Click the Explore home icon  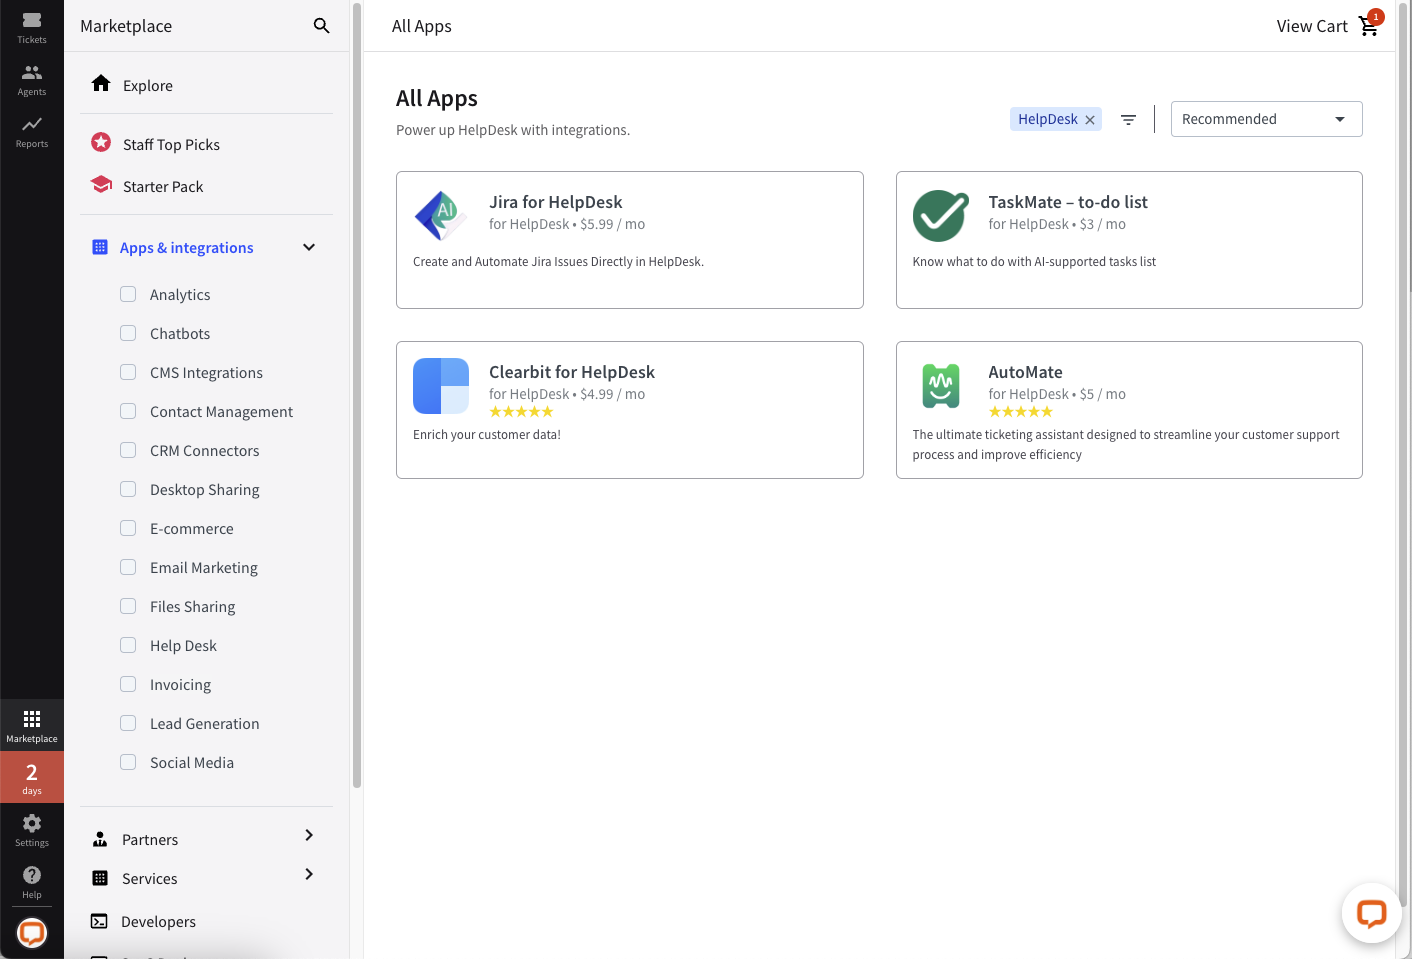(x=101, y=83)
